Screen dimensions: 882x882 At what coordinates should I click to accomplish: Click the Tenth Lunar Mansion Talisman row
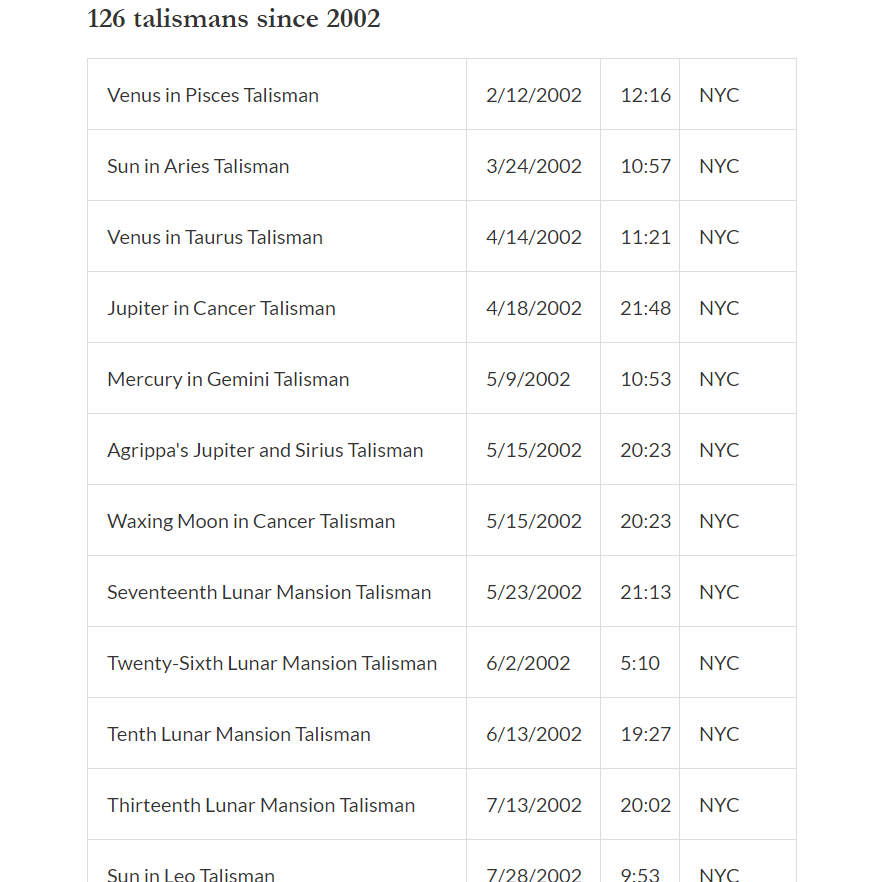(239, 734)
